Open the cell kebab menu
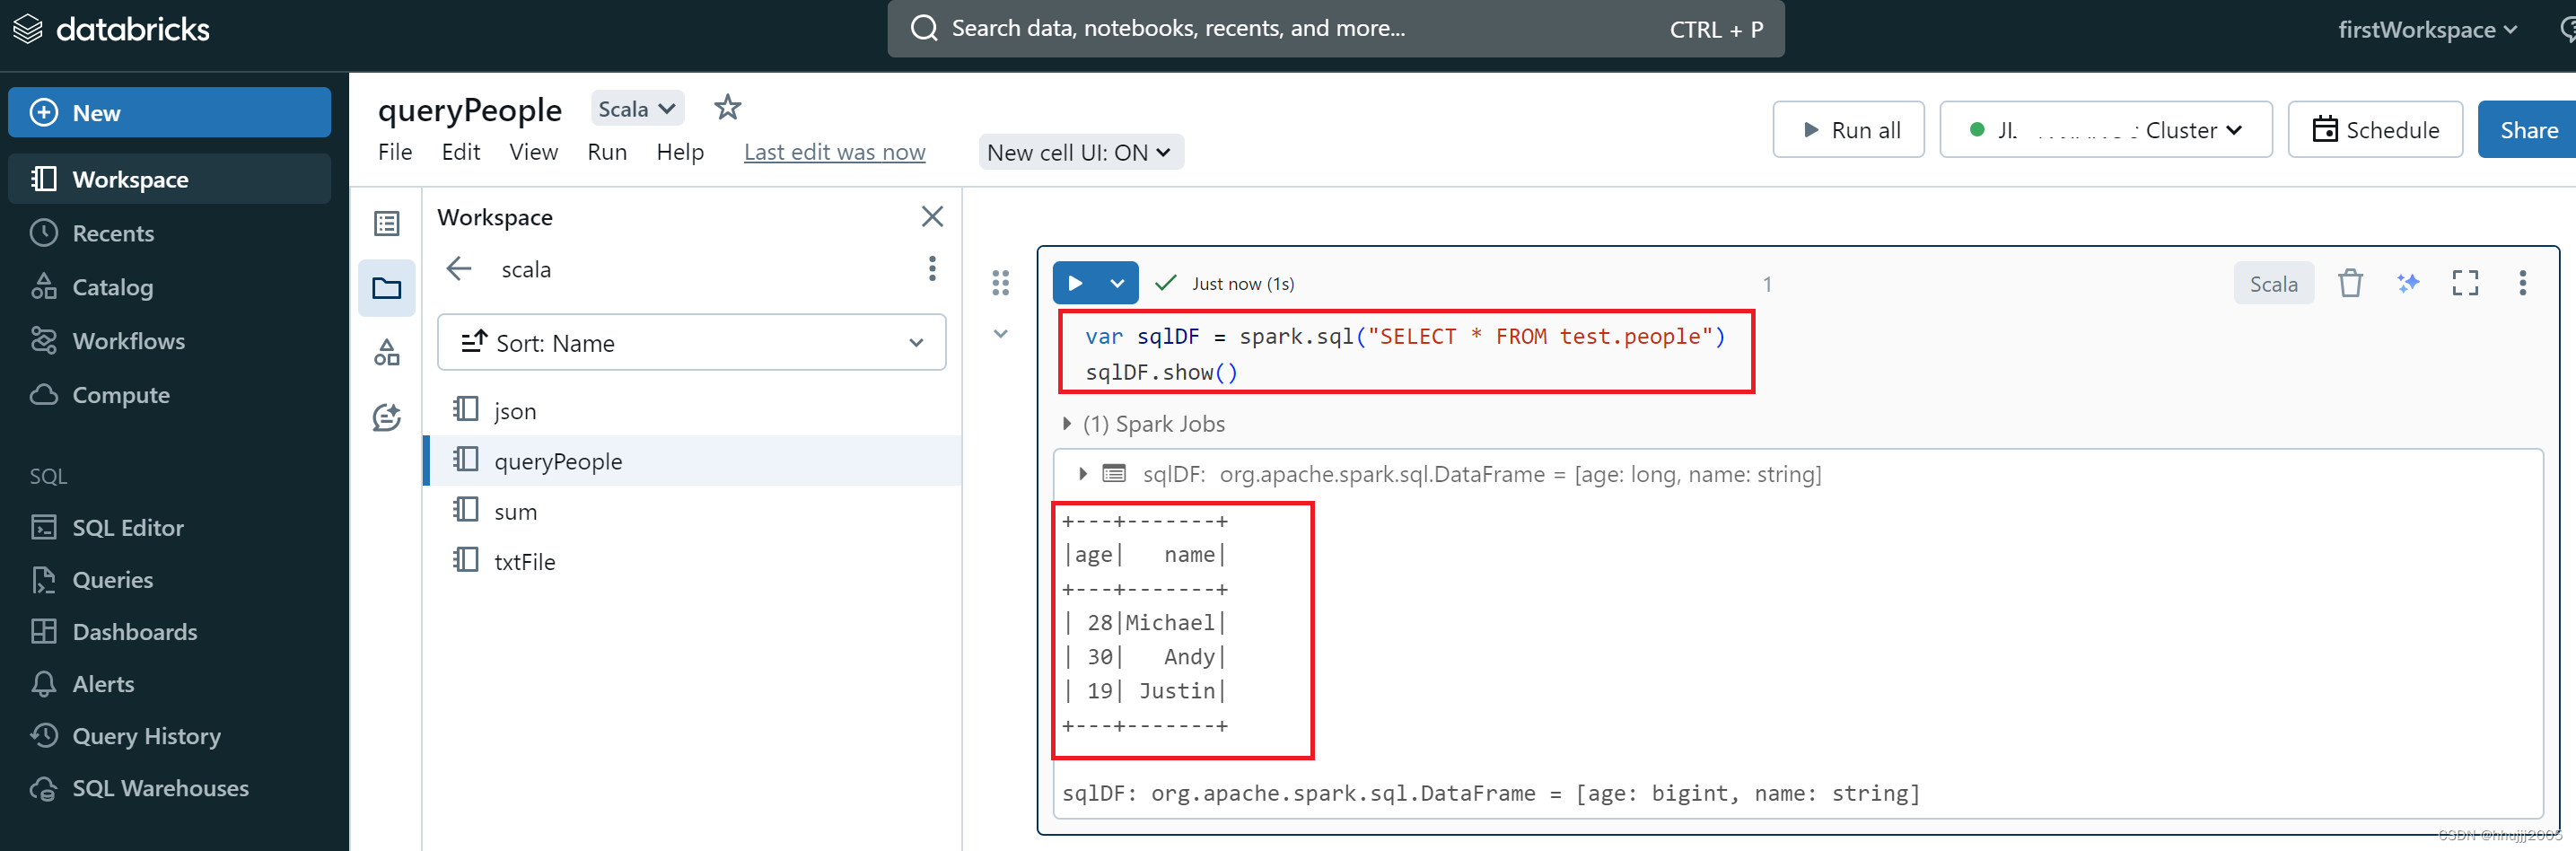This screenshot has width=2576, height=851. coord(2522,284)
